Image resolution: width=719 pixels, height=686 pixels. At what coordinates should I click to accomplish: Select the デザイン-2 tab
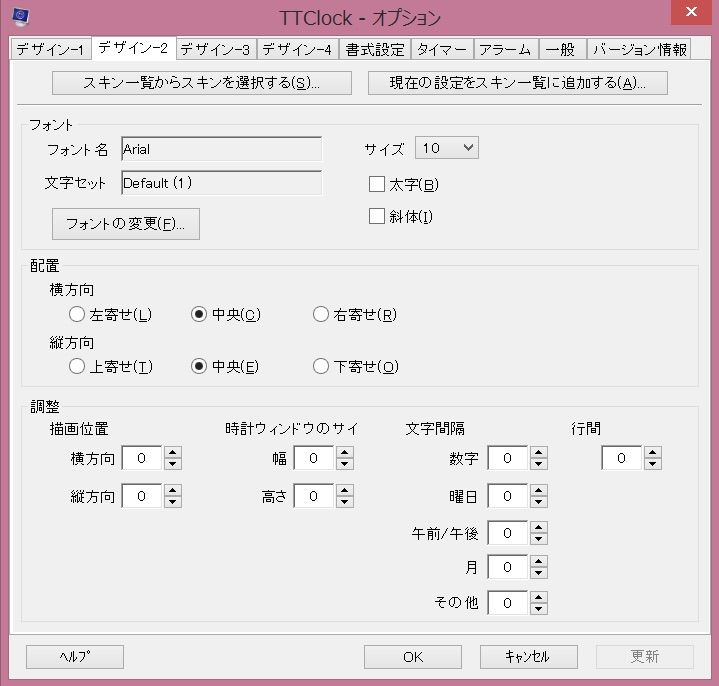(x=133, y=48)
